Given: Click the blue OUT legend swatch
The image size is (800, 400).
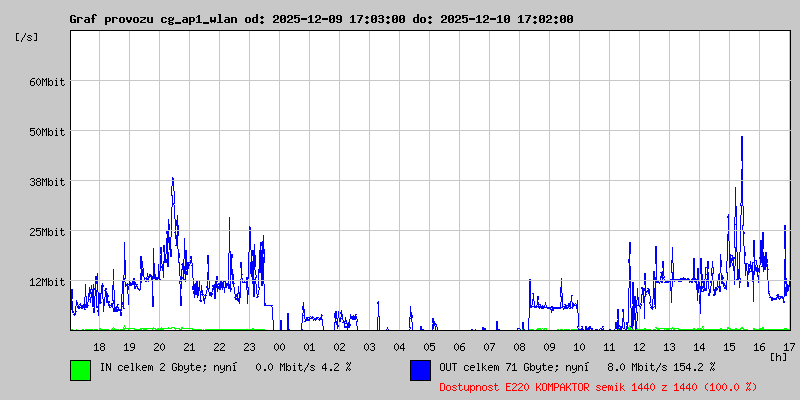Looking at the screenshot, I should click(420, 370).
